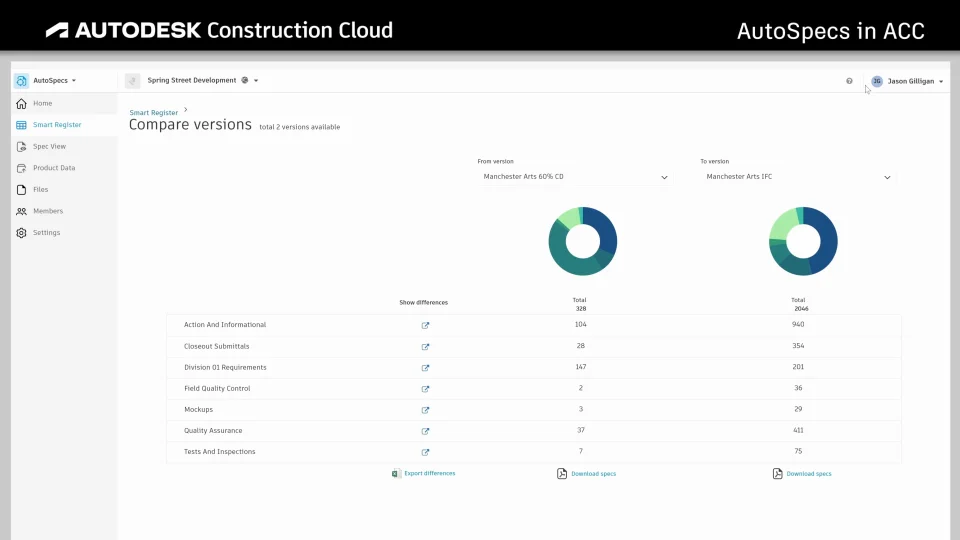This screenshot has width=960, height=540.
Task: Click the AutoSpecs product logo icon
Action: (x=21, y=81)
